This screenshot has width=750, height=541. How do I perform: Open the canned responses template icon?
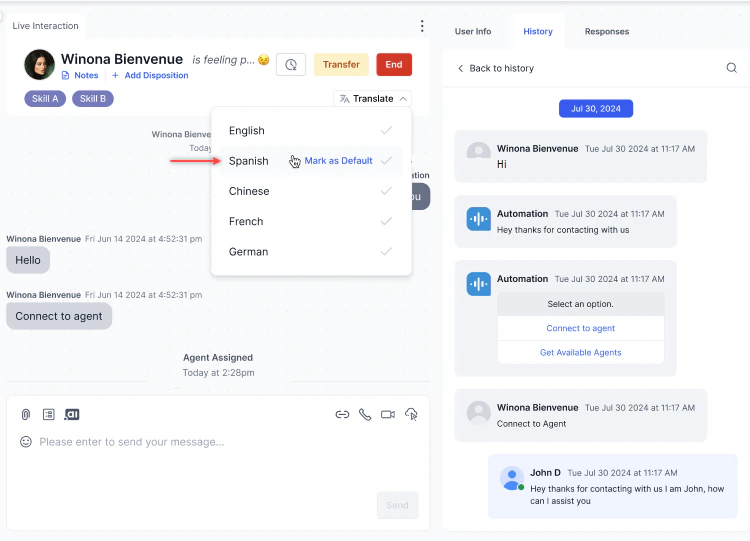pos(49,414)
